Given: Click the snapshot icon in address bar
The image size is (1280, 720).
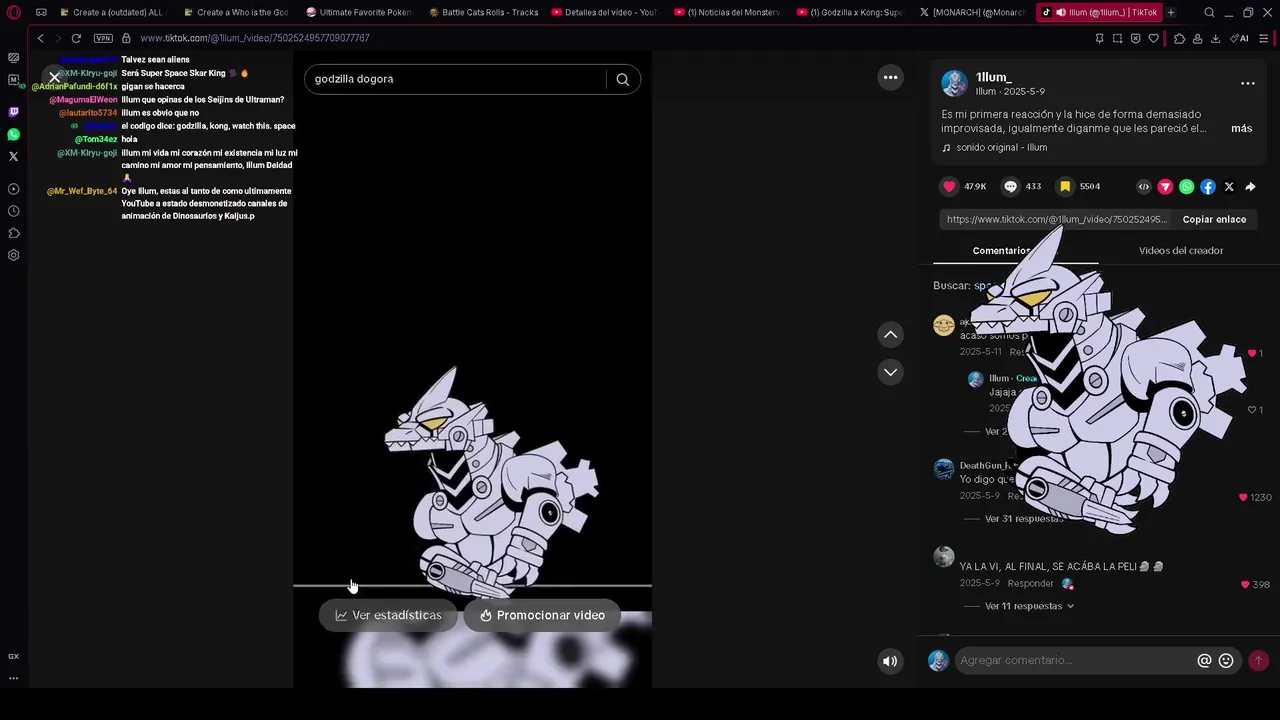Looking at the screenshot, I should [1117, 38].
